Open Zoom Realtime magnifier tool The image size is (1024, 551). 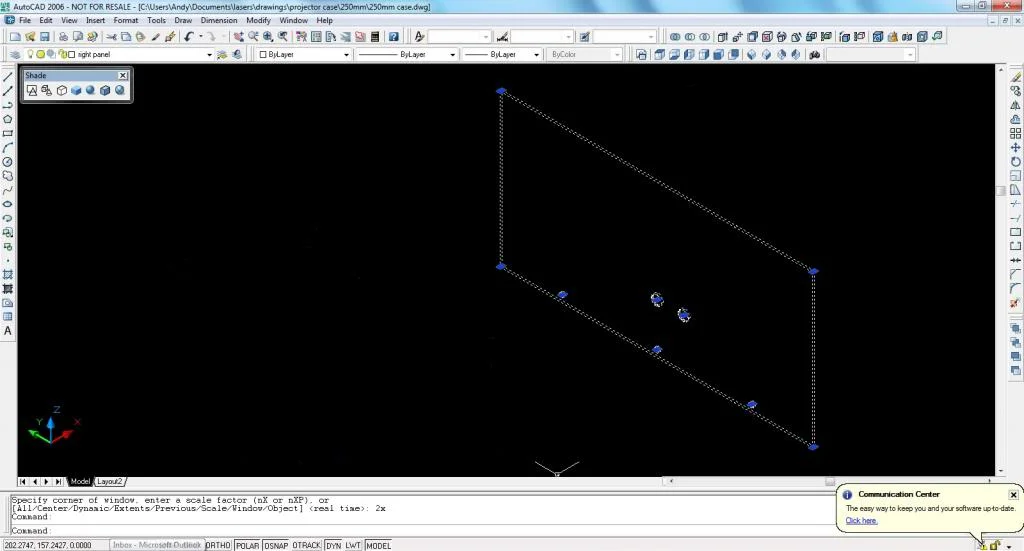click(253, 37)
